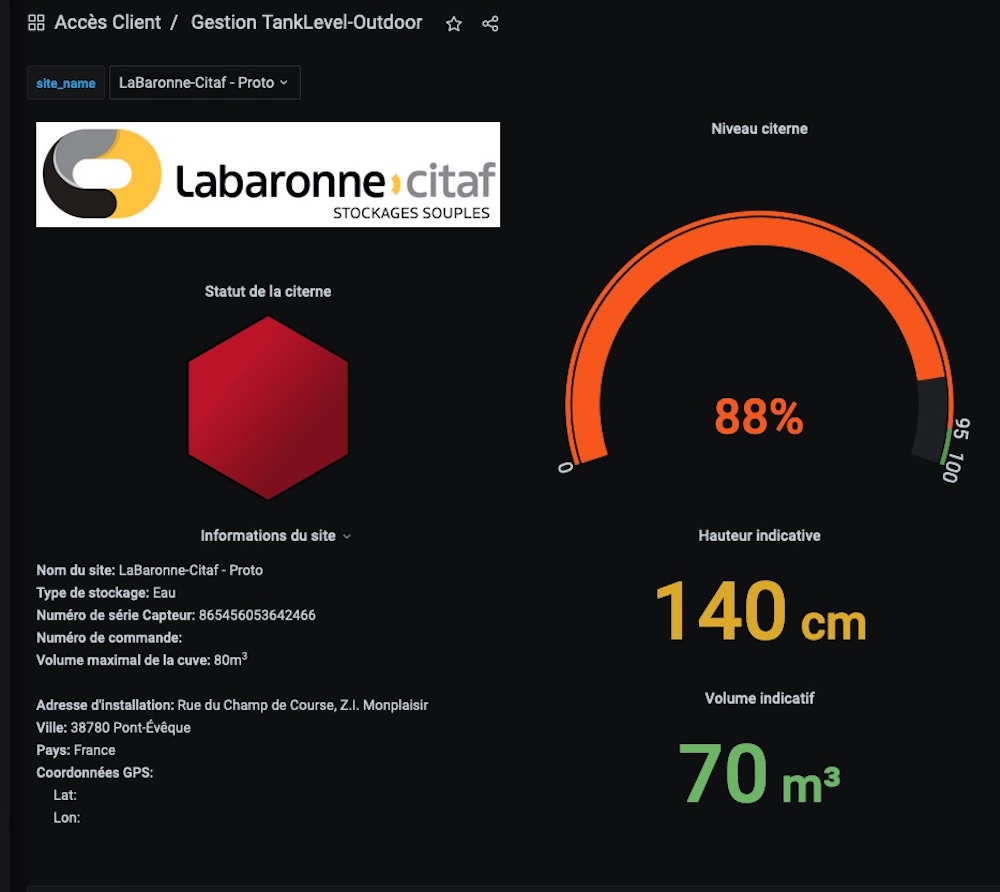Share the dashboard via share icon
Viewport: 1000px width, 892px height.
click(x=490, y=24)
